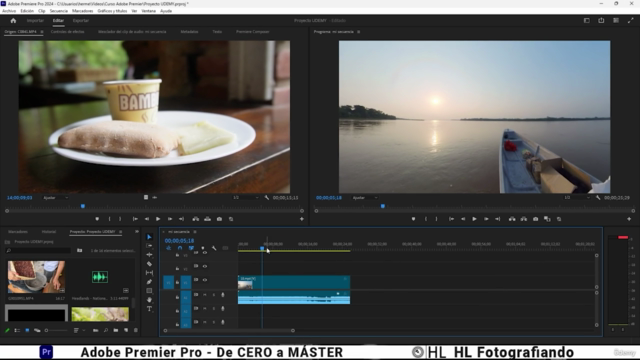Viewport: 640px width, 360px height.
Task: Open timeline display settings wrench
Action: pyautogui.click(x=214, y=248)
